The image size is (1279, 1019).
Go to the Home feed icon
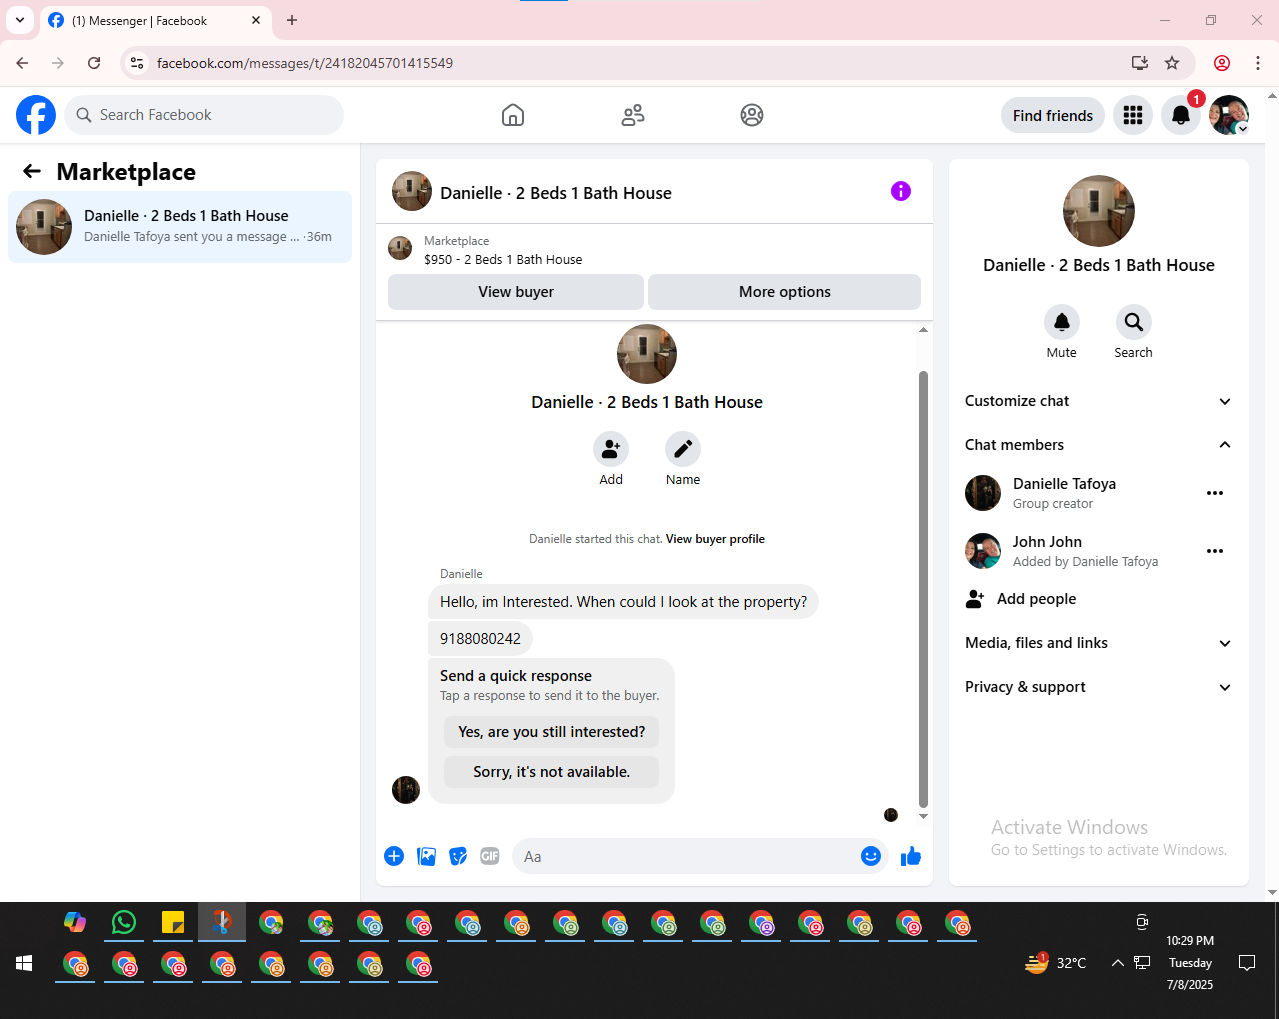[x=513, y=115]
